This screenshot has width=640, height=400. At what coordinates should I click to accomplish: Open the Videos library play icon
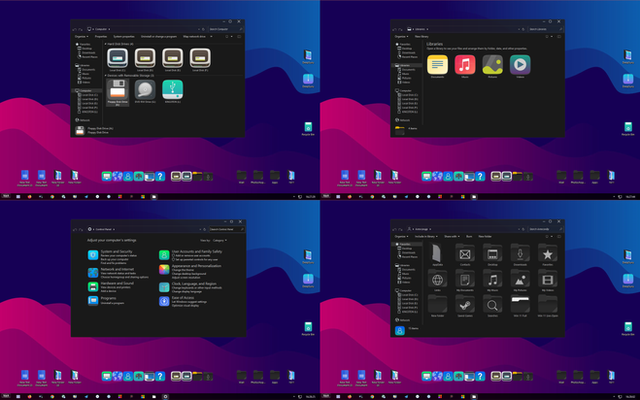click(520, 64)
